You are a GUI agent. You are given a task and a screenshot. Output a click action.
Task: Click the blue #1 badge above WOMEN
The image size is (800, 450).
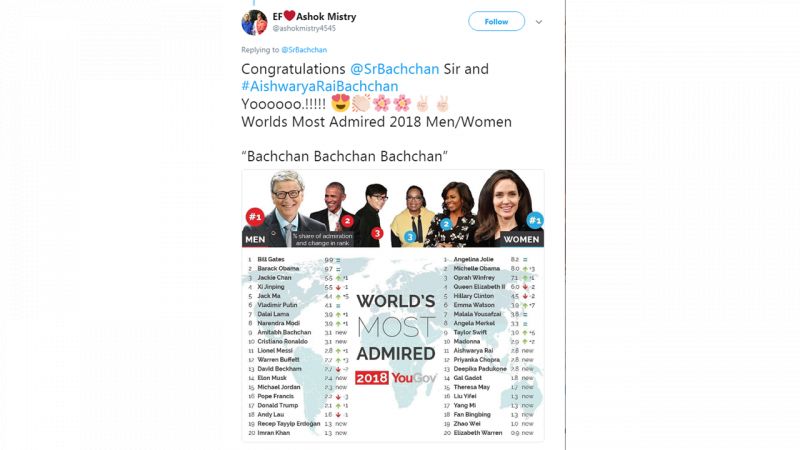pos(535,220)
